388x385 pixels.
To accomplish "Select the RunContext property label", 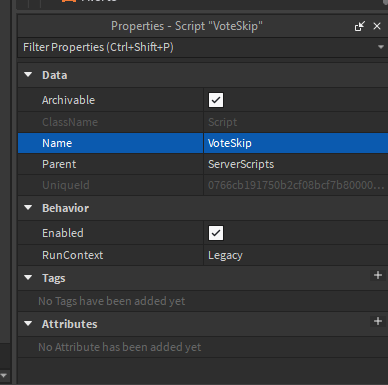I will pyautogui.click(x=73, y=255).
